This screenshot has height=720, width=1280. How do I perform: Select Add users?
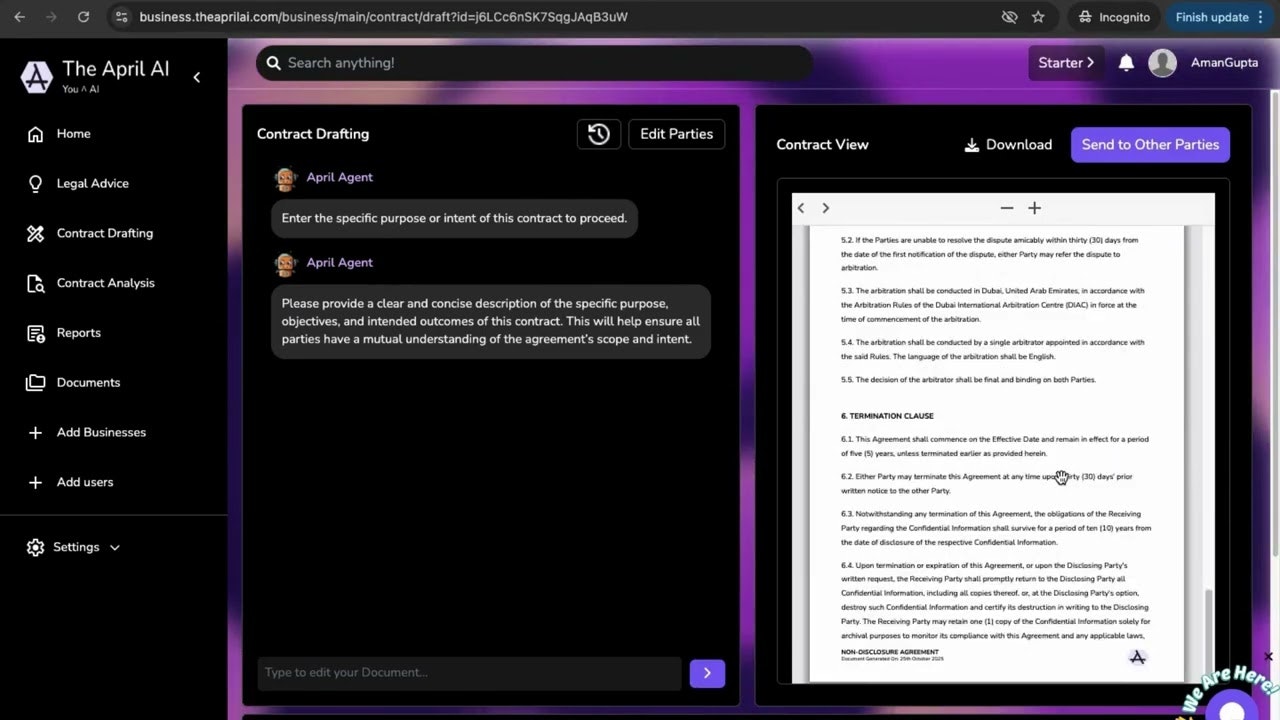[x=85, y=482]
